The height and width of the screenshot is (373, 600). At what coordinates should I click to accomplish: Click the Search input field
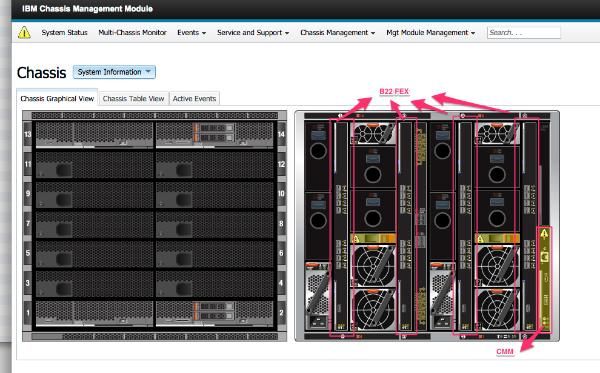click(x=523, y=33)
